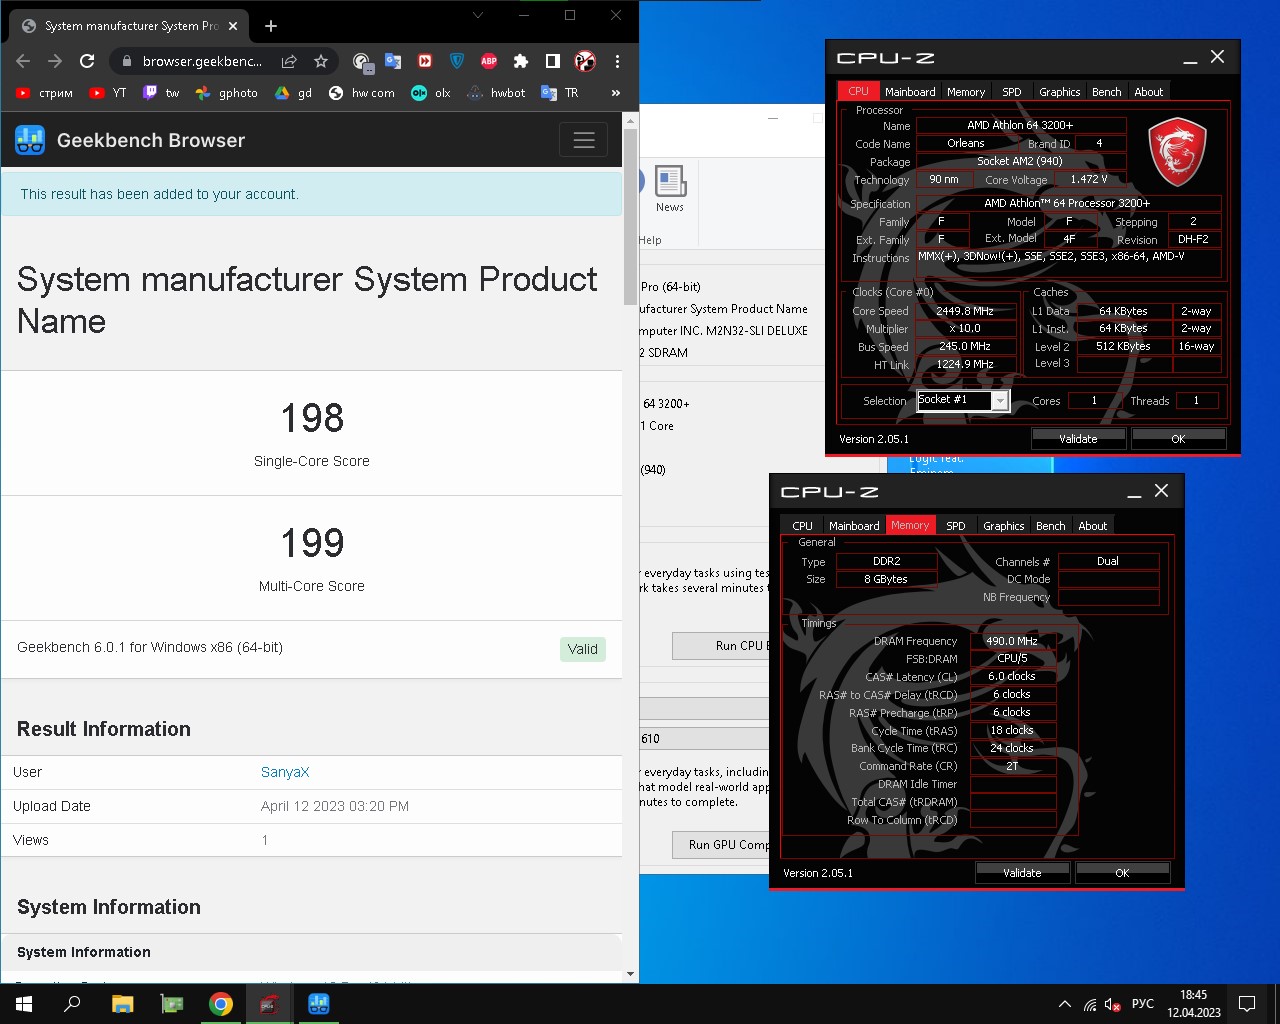
Task: Open the YT bookmark
Action: click(x=107, y=93)
